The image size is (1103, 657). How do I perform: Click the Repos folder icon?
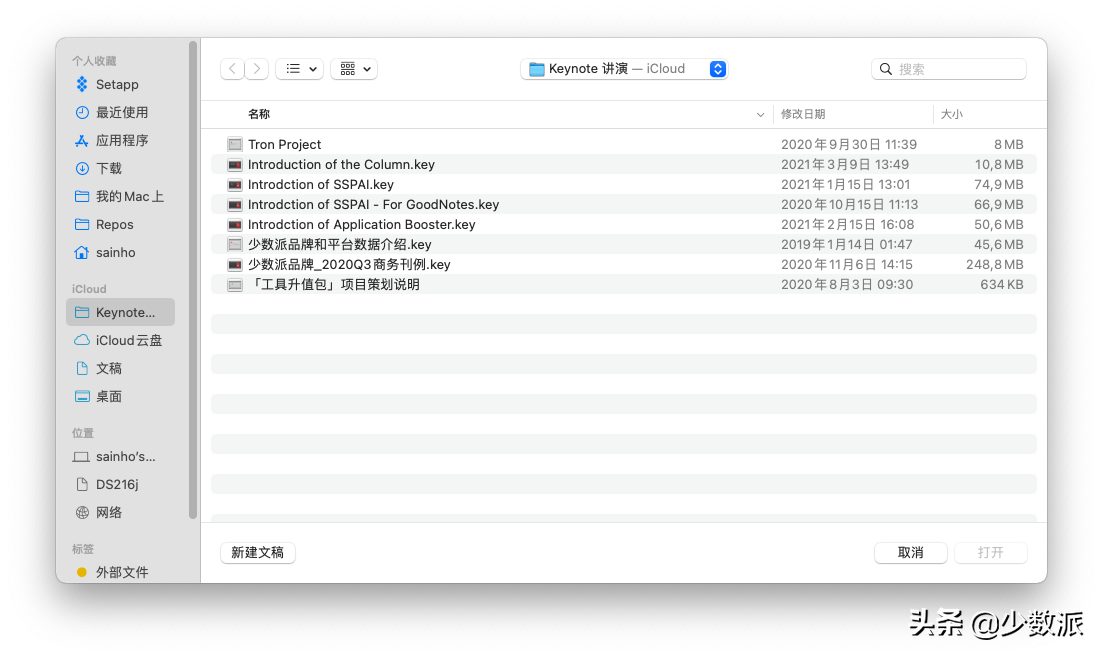[82, 224]
